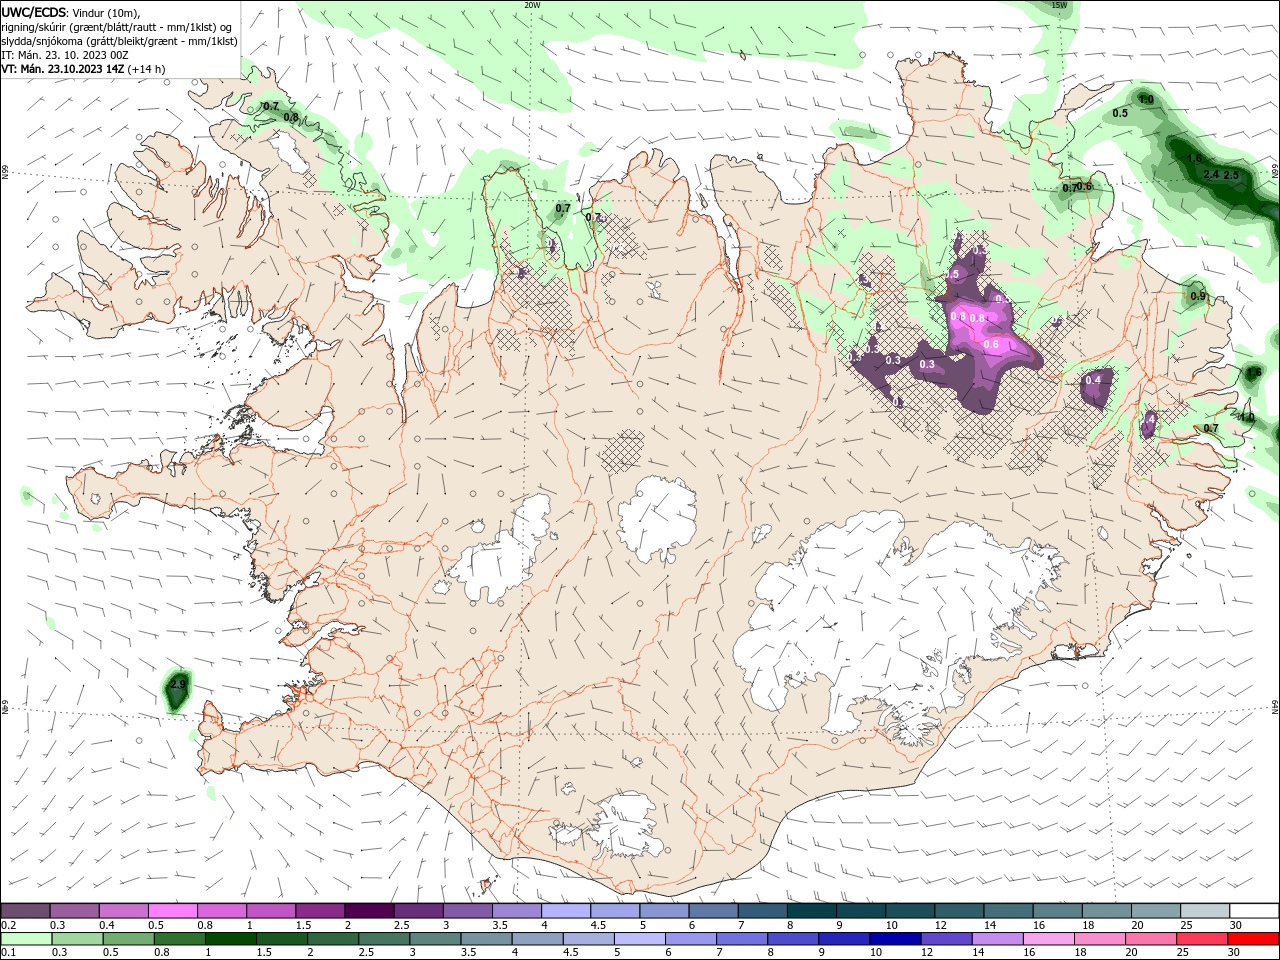The width and height of the screenshot is (1280, 960).
Task: Click the '0.4' value in the purple snow patch
Action: 1093,380
